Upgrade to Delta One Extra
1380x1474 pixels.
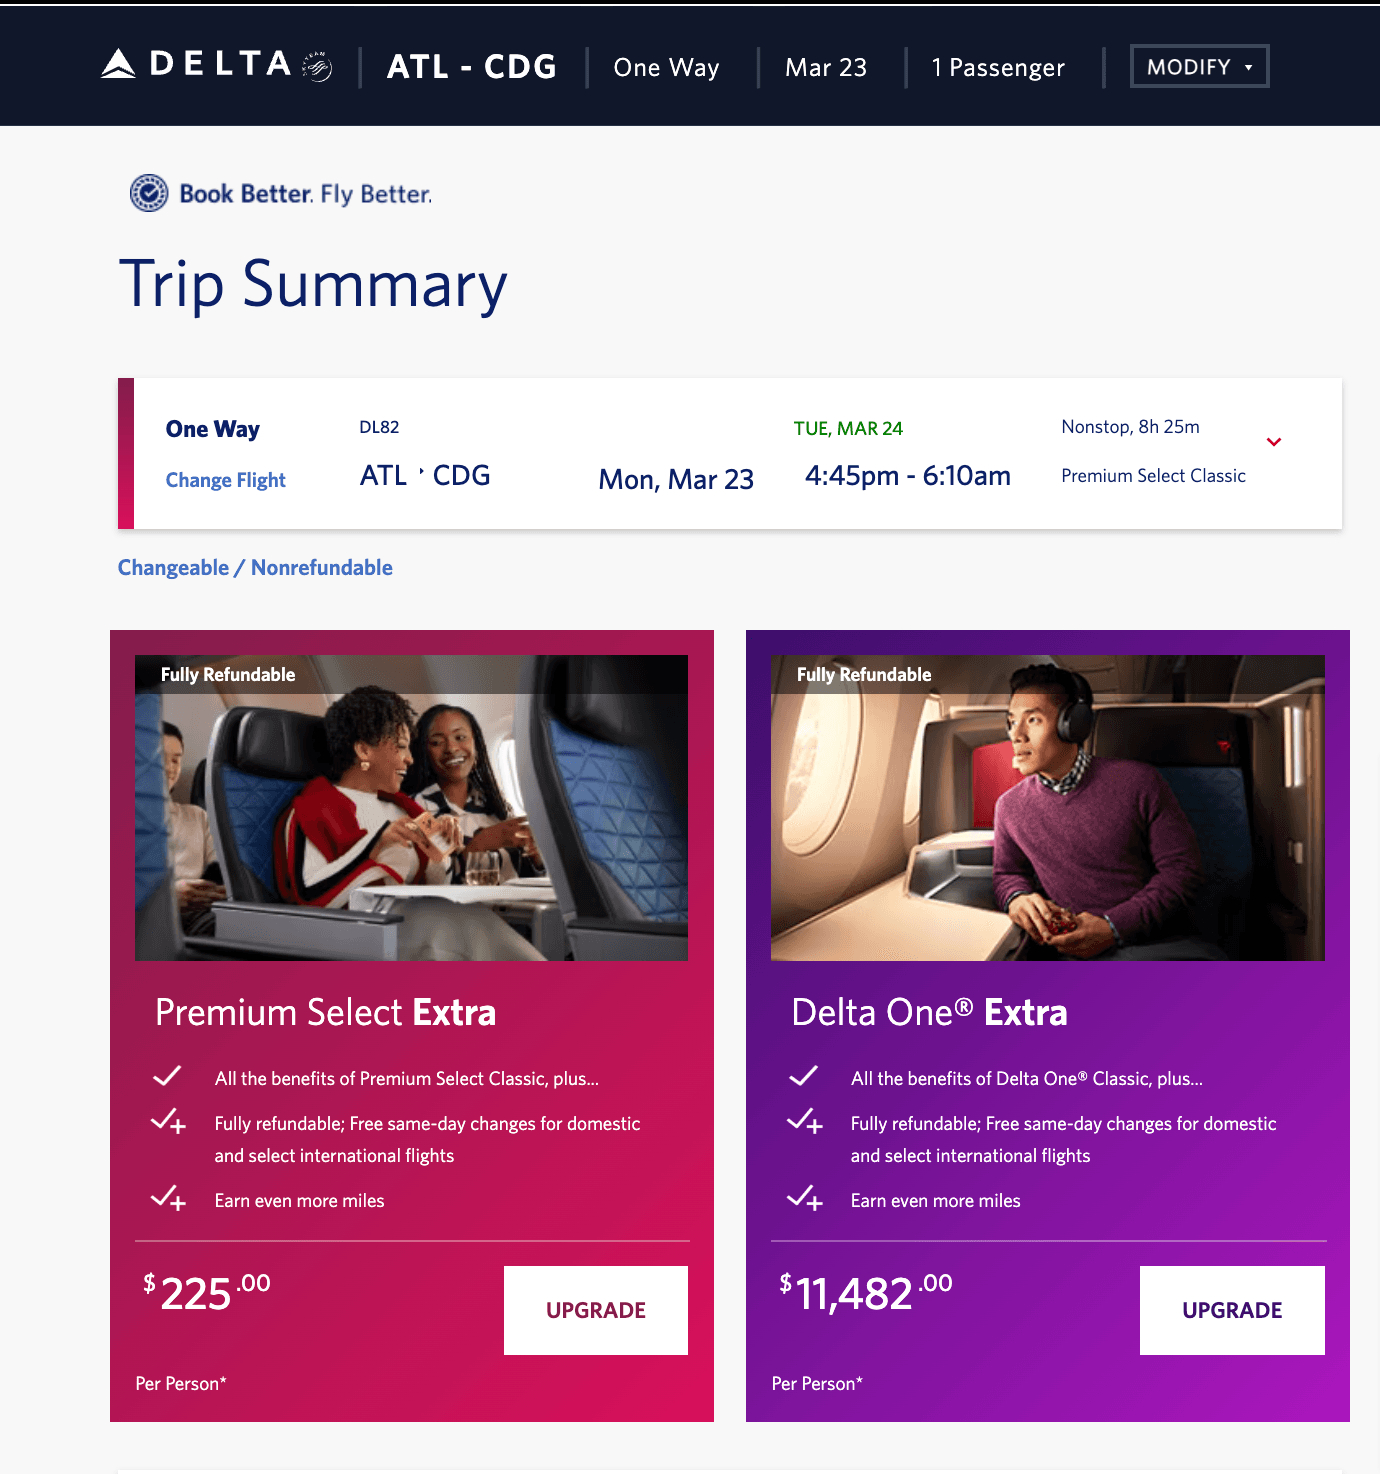click(1231, 1310)
